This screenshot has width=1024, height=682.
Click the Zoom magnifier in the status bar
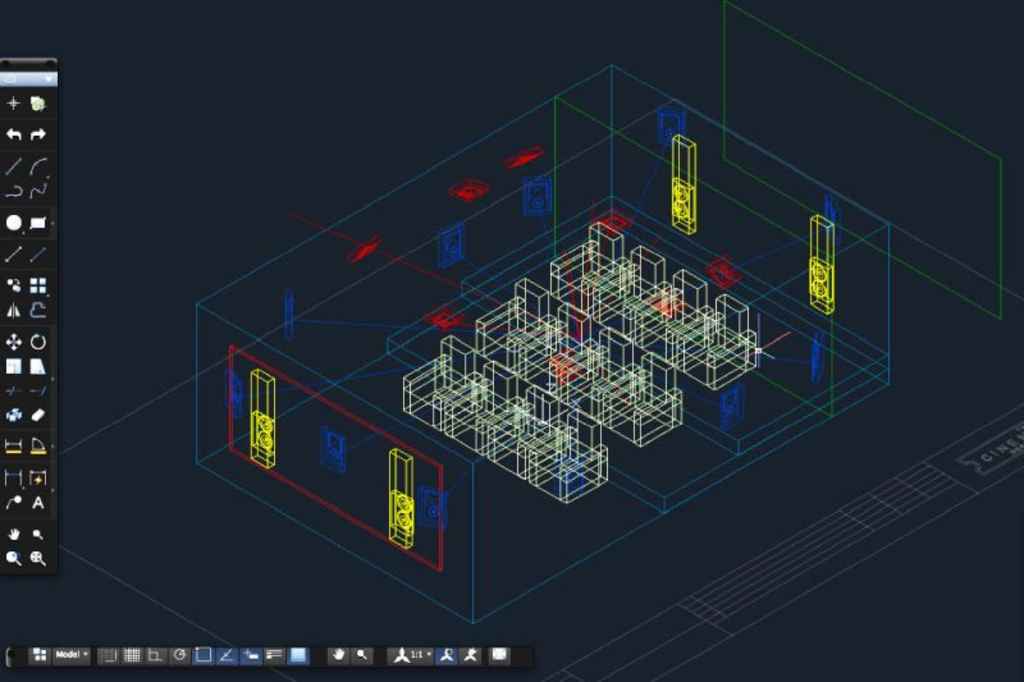tap(361, 655)
